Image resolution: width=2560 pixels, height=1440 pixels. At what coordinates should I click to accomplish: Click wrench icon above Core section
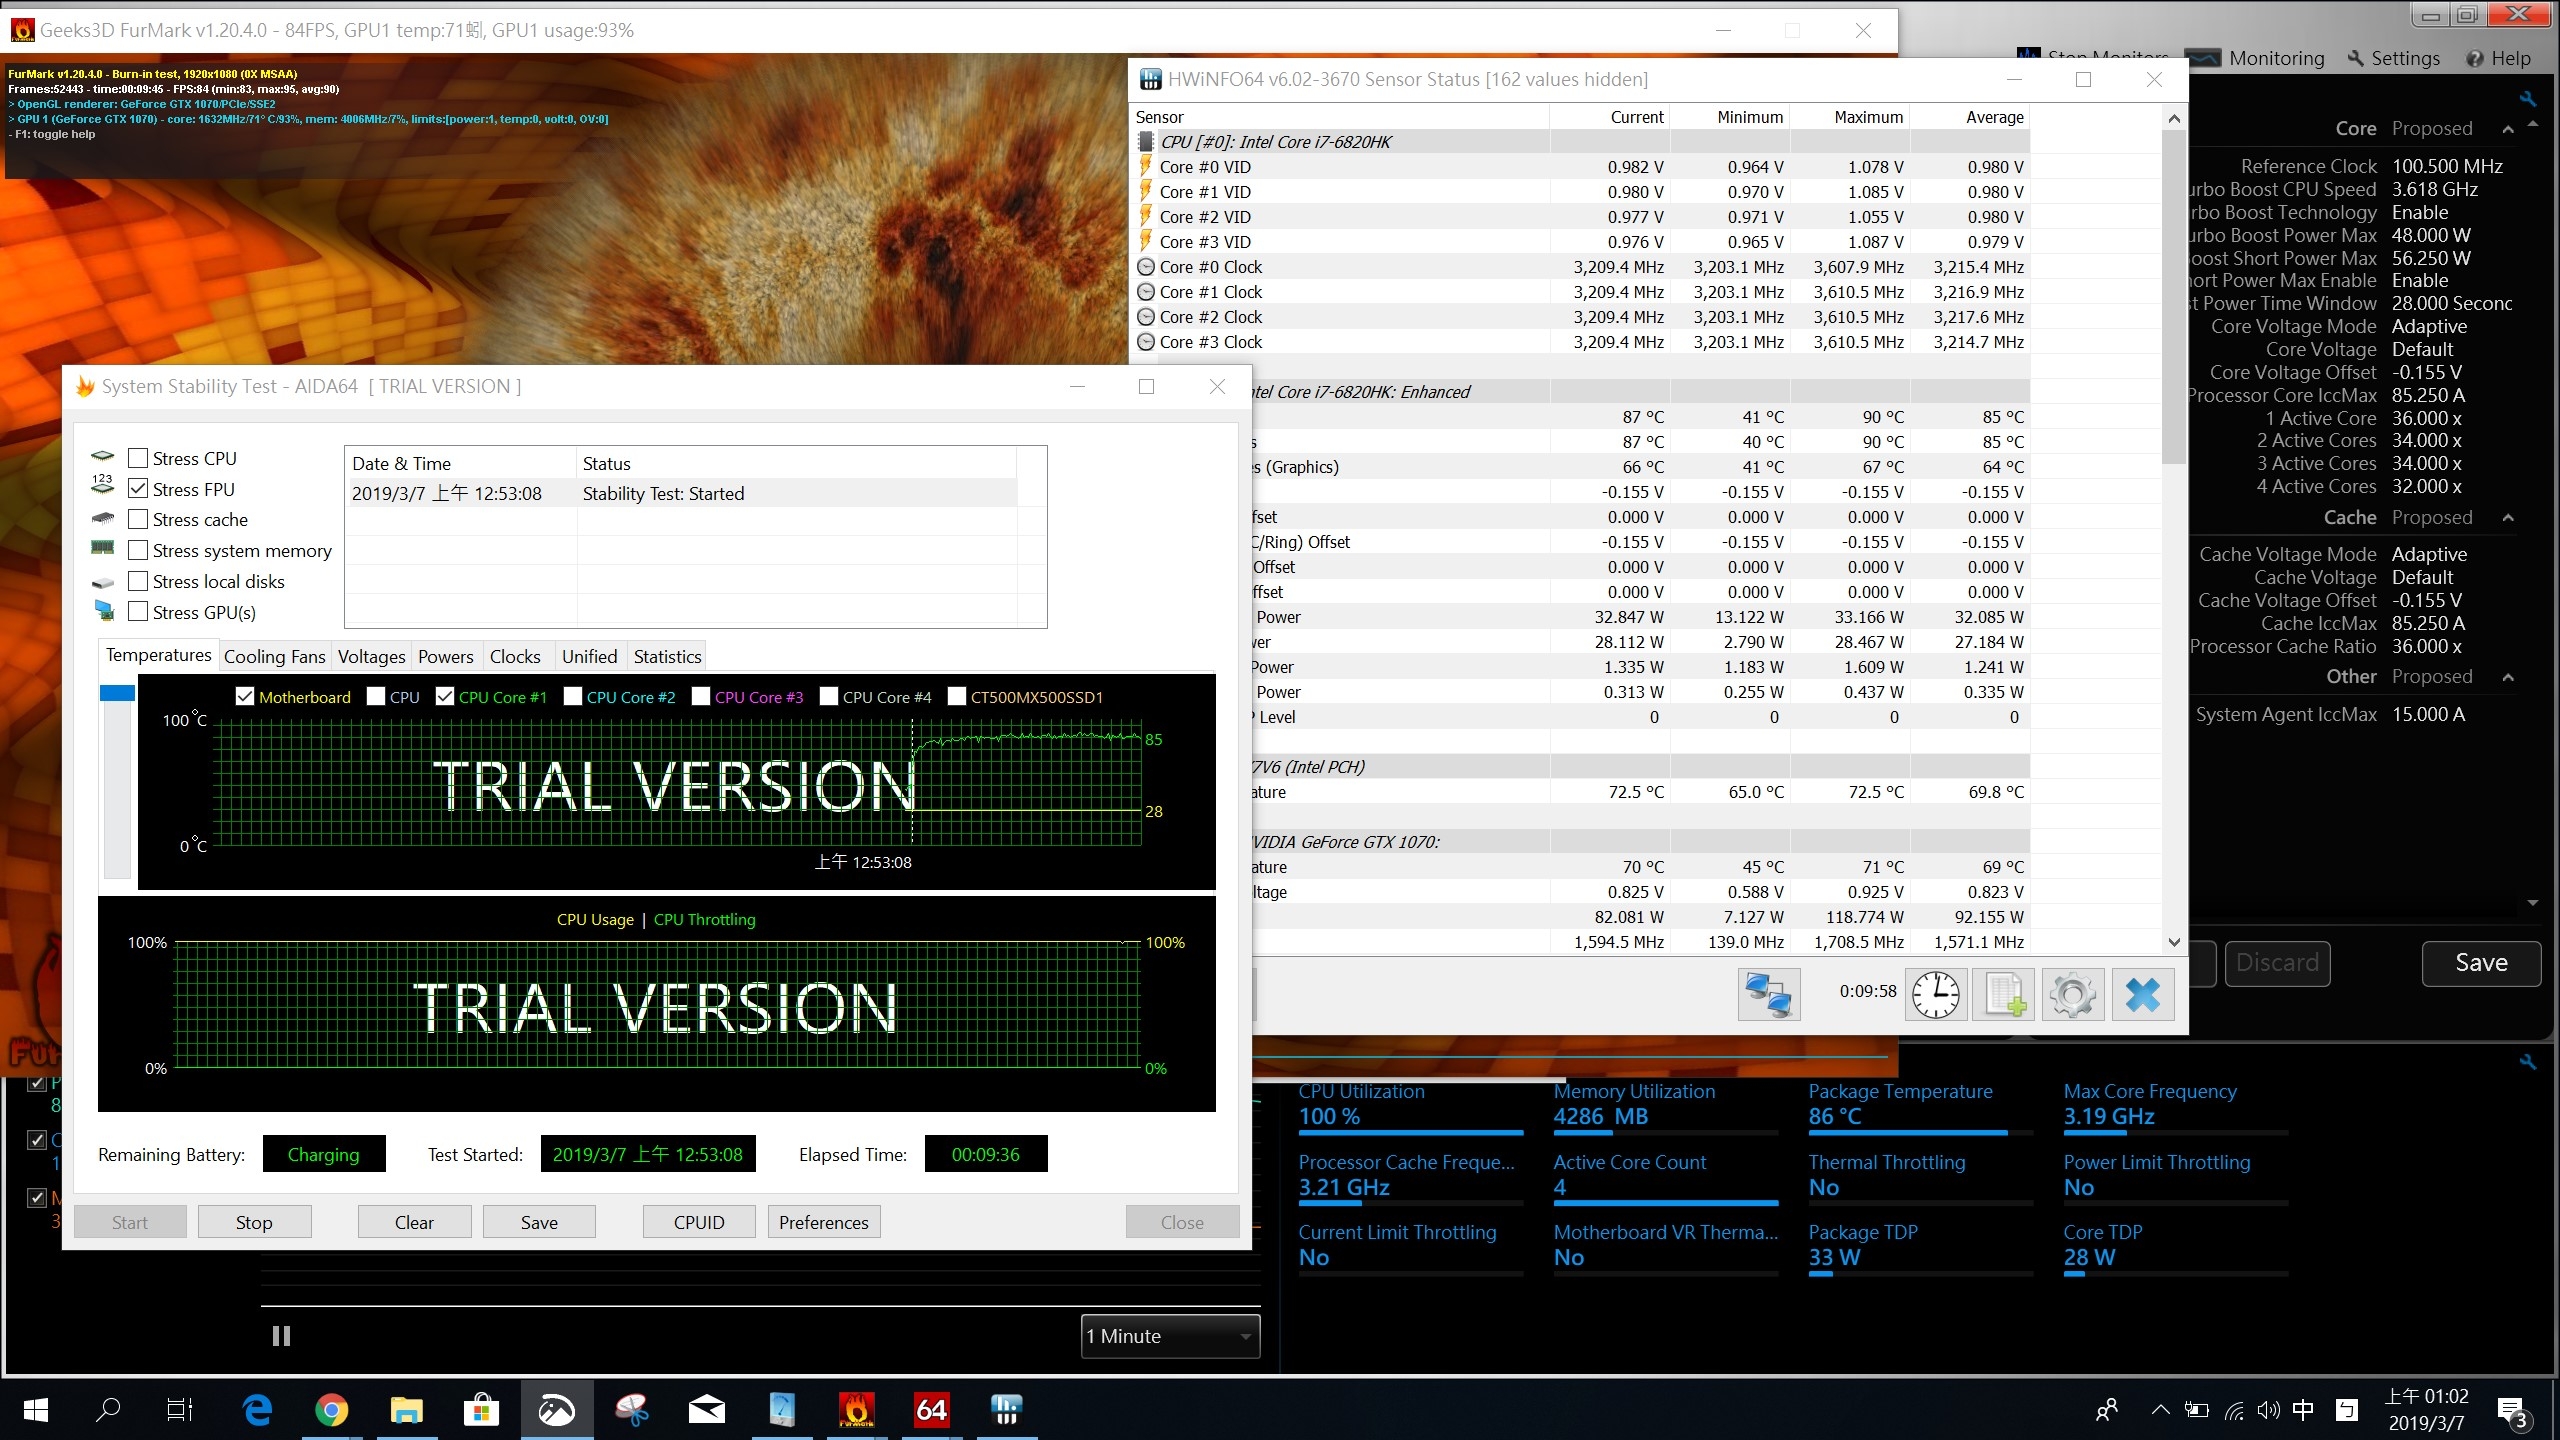(2527, 98)
